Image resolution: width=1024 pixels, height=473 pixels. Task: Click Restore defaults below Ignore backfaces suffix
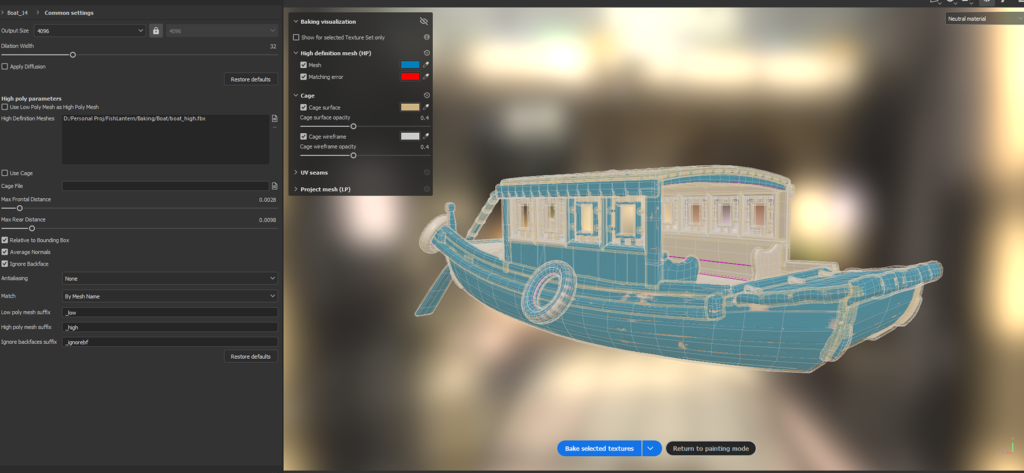pyautogui.click(x=251, y=357)
